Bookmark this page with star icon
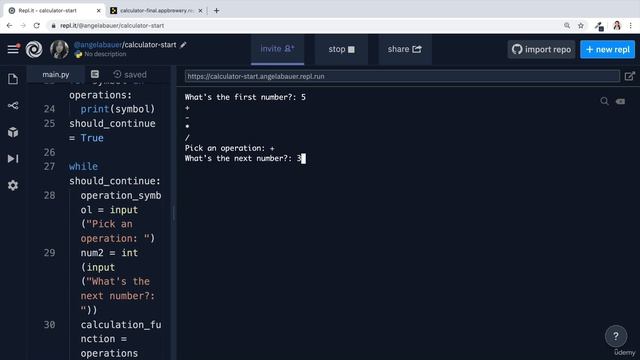Image resolution: width=640 pixels, height=360 pixels. point(581,26)
